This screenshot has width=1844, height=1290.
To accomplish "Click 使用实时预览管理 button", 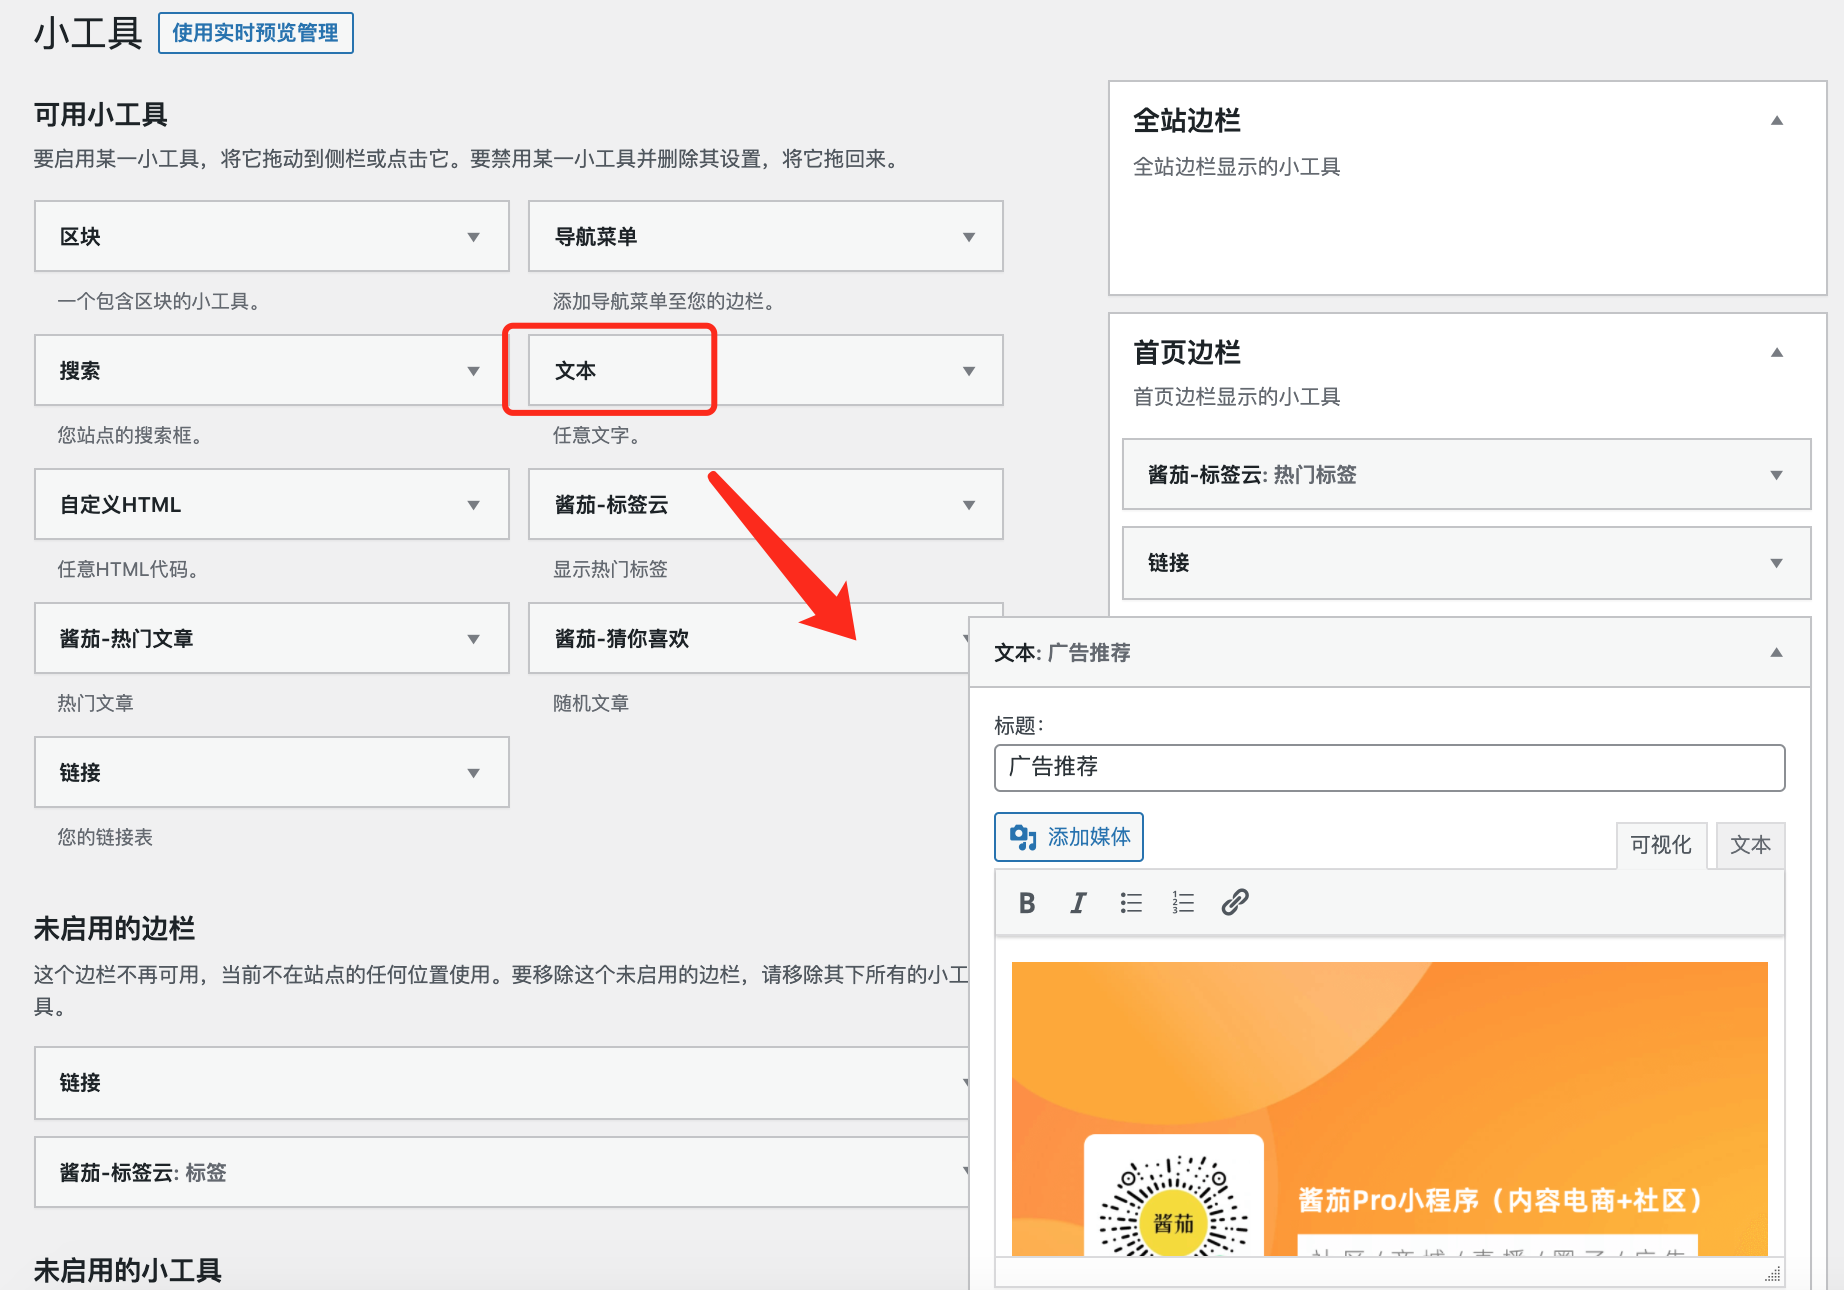I will click(x=256, y=33).
